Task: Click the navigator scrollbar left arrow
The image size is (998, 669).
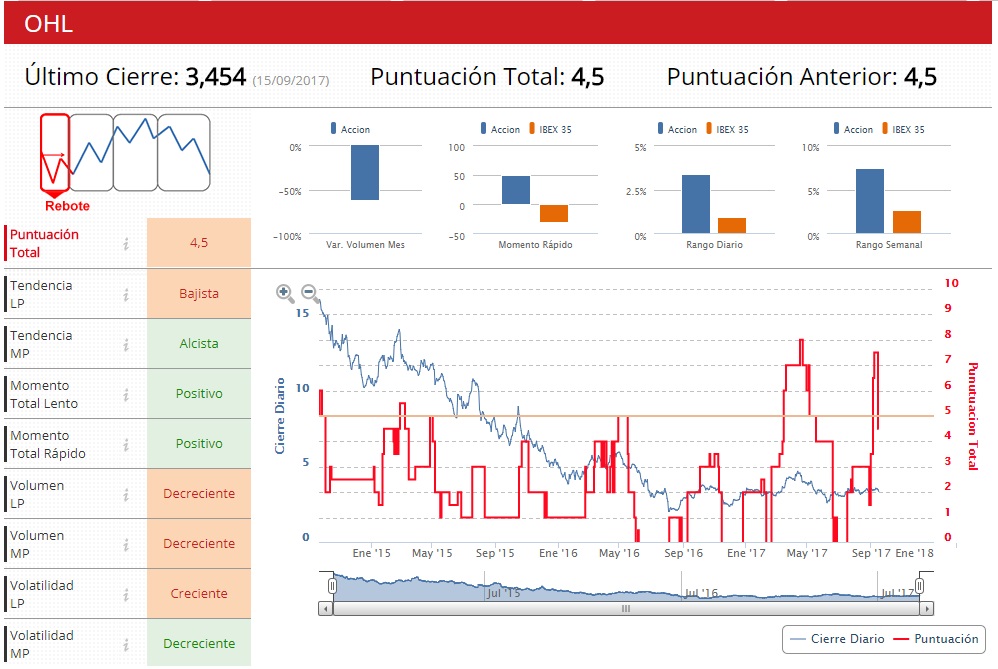Action: 325,609
